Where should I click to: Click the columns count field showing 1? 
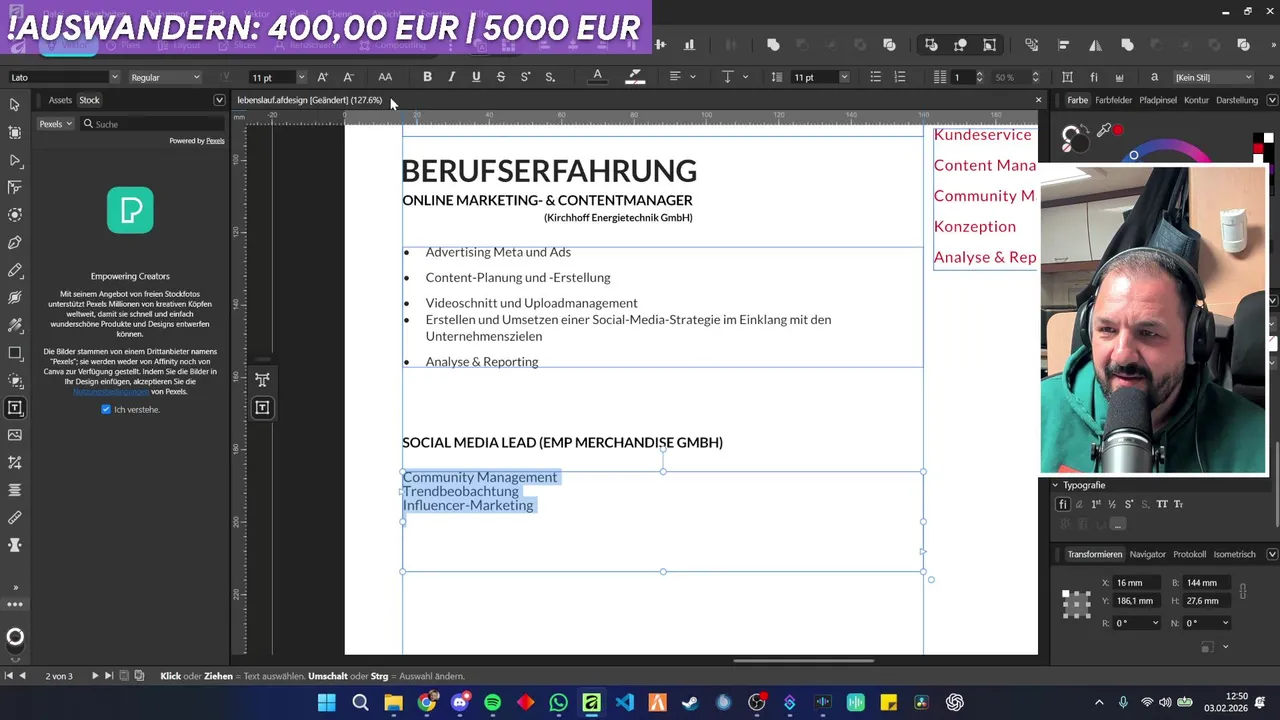tap(962, 77)
